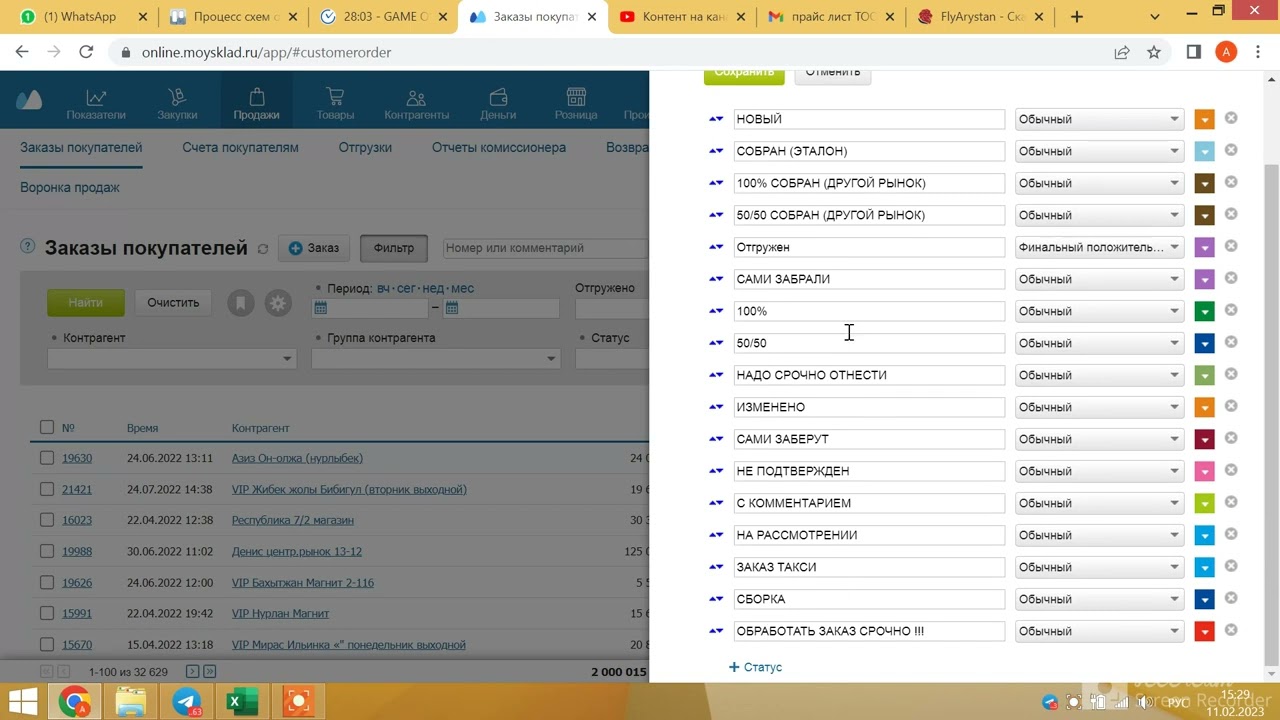Toggle select-all checkbox in table header
This screenshot has width=1280, height=720.
click(47, 427)
